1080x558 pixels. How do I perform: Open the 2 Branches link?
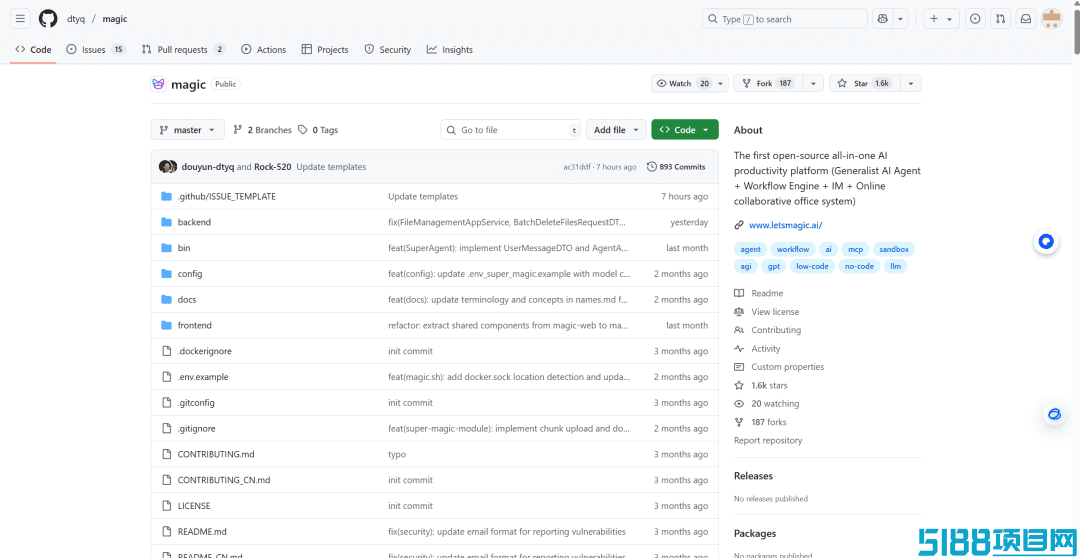point(262,130)
